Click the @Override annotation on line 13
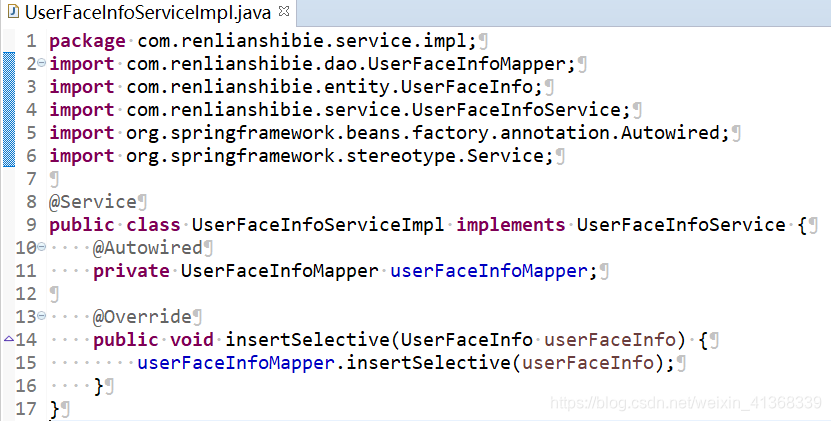The height and width of the screenshot is (421, 831). 143,317
